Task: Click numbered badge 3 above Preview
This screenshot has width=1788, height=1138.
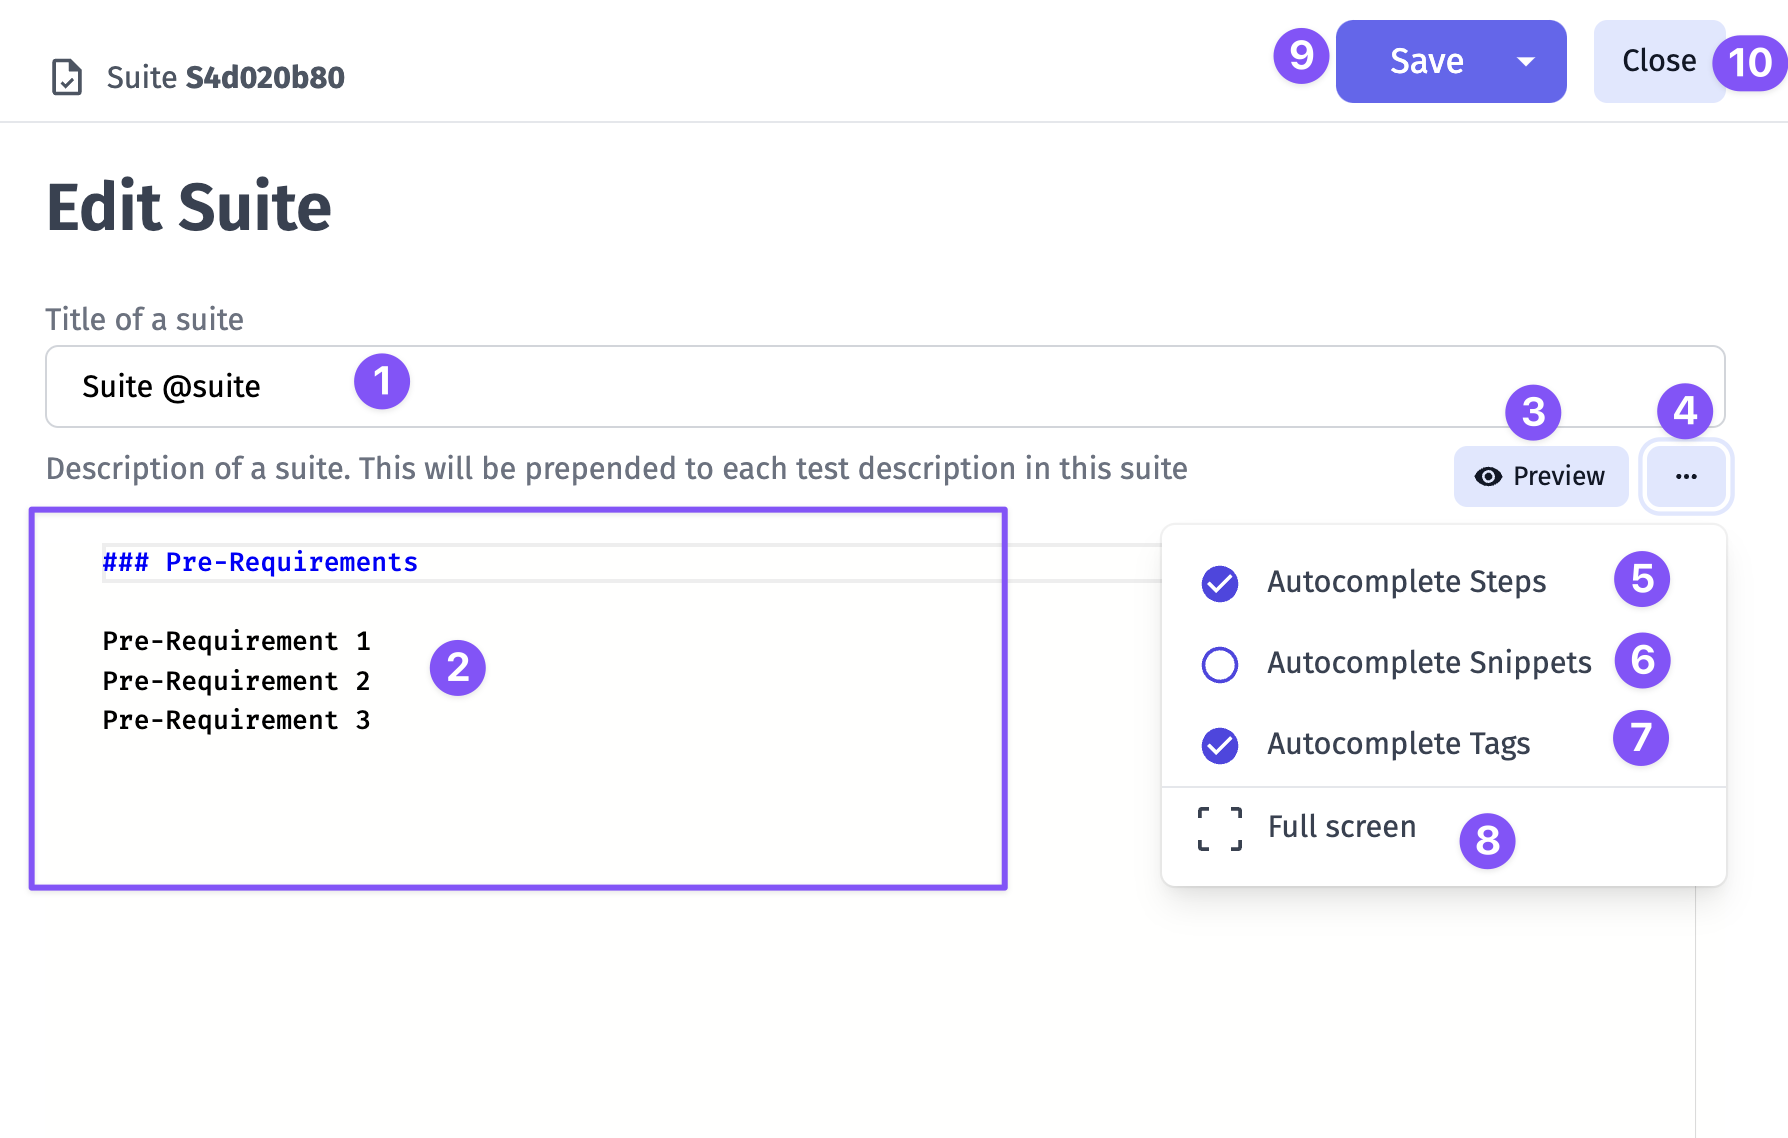Action: coord(1533,412)
